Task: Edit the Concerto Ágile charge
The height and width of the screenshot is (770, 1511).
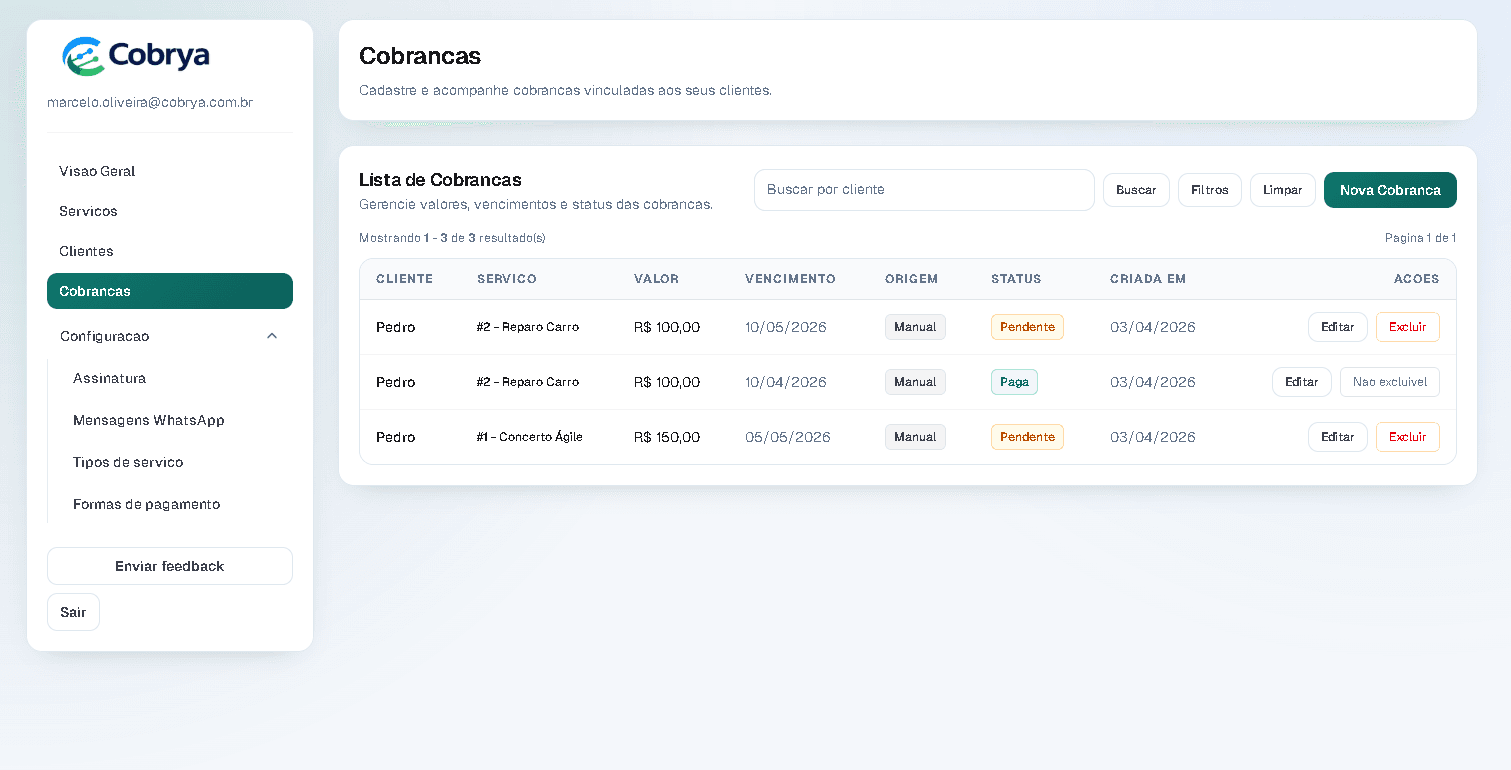Action: (1338, 437)
